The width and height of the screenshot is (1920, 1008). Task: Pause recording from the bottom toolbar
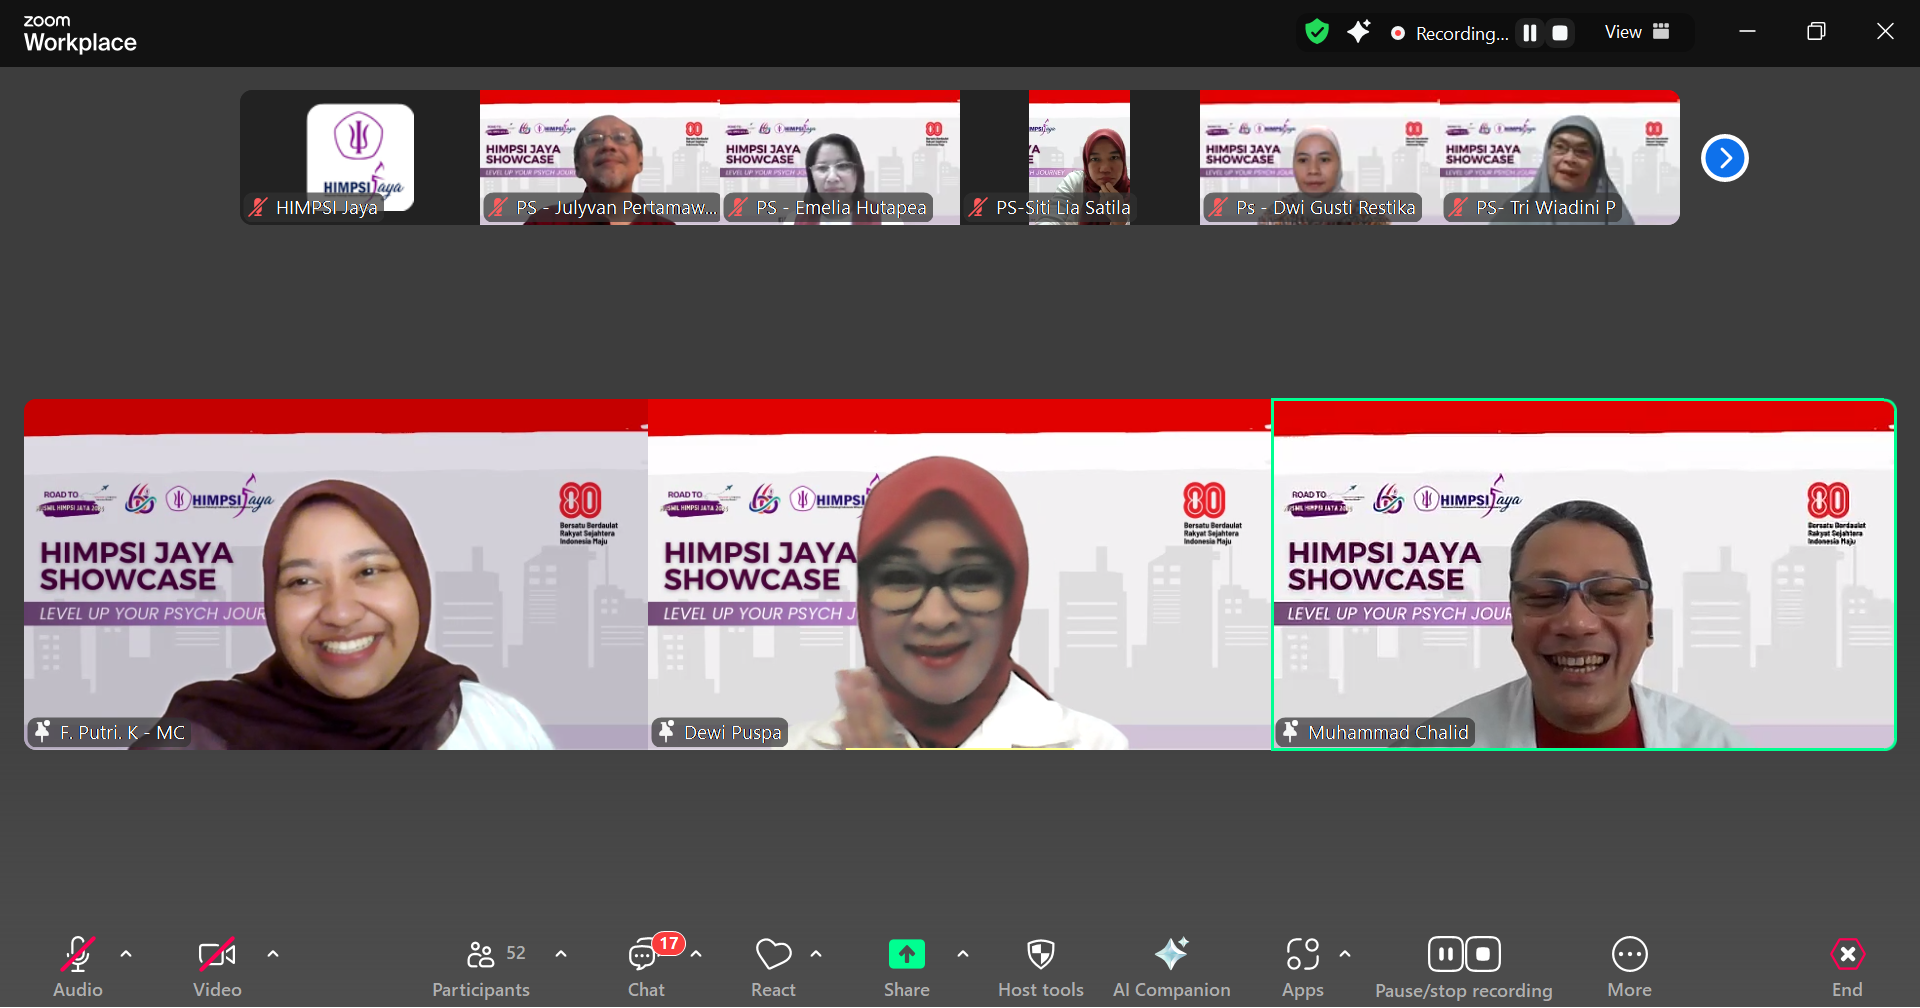click(1446, 954)
